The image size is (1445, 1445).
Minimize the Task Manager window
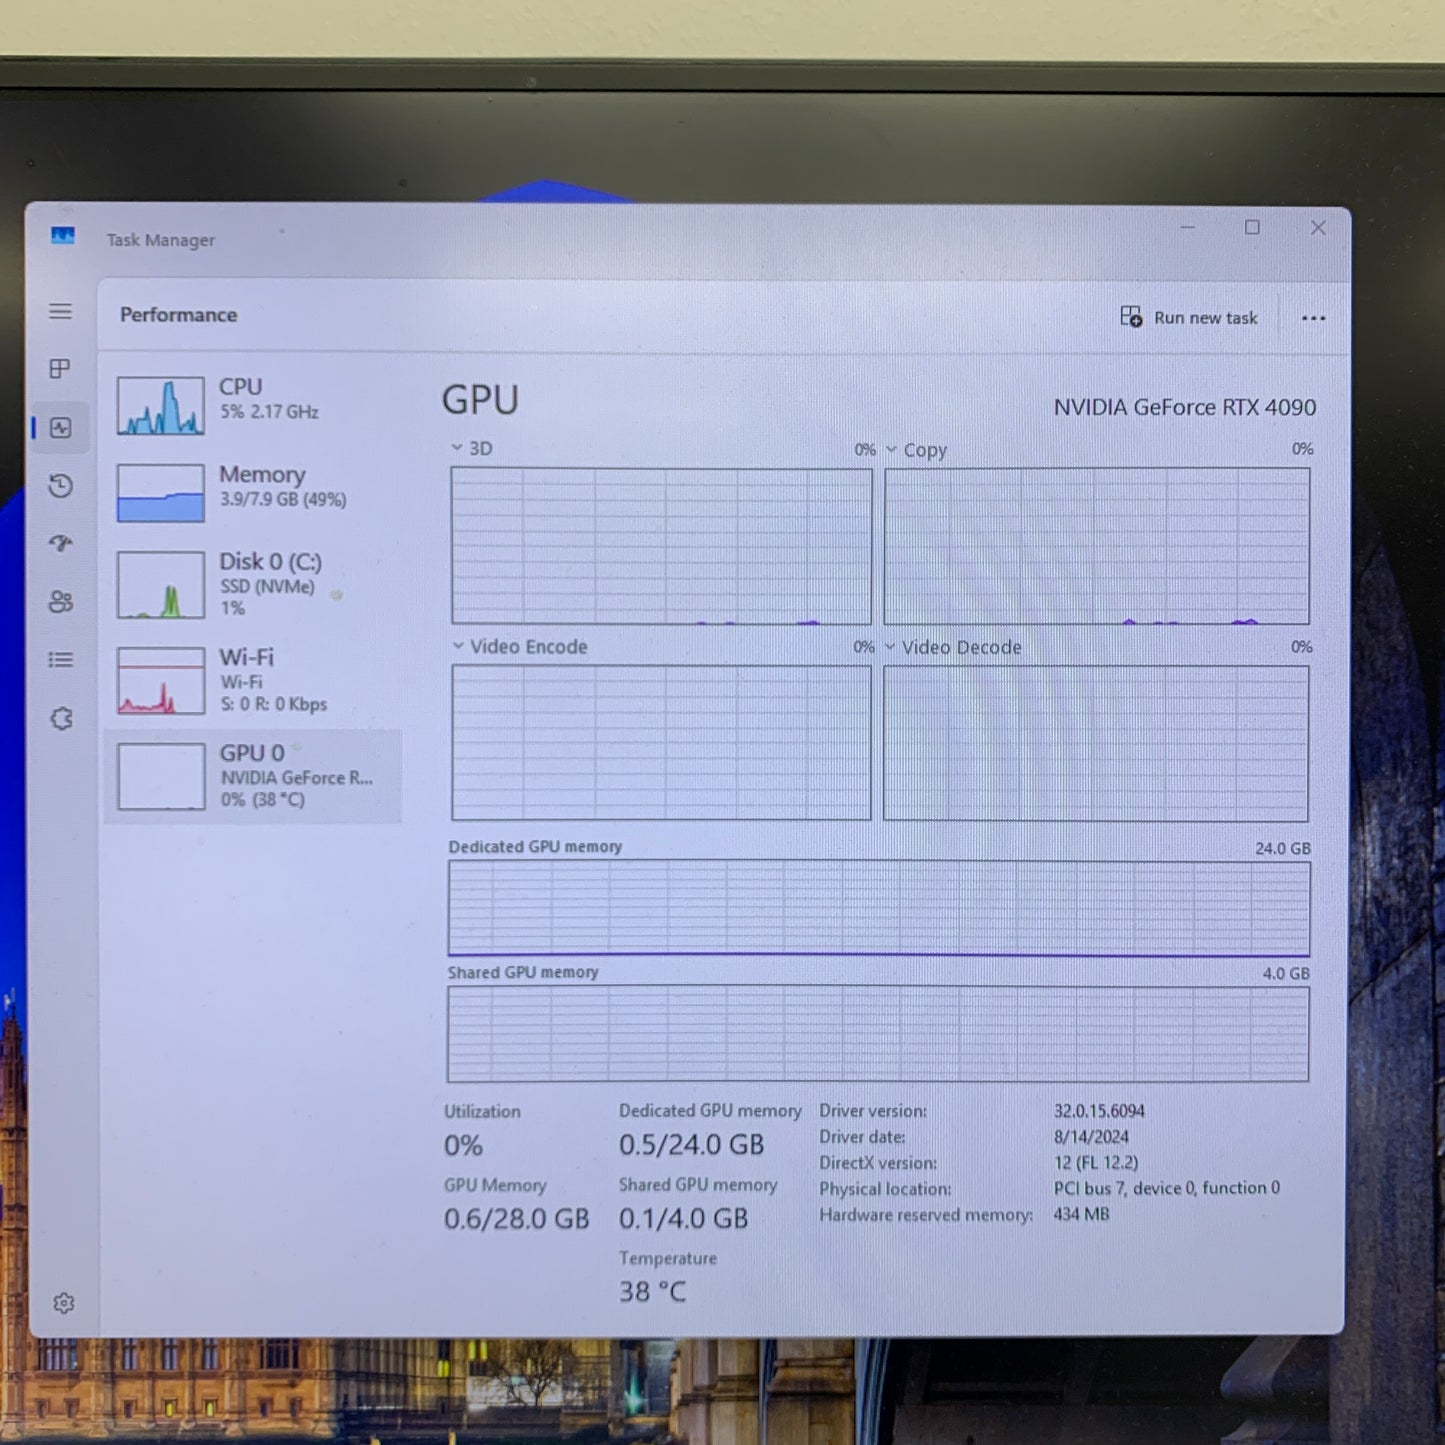pos(1188,228)
